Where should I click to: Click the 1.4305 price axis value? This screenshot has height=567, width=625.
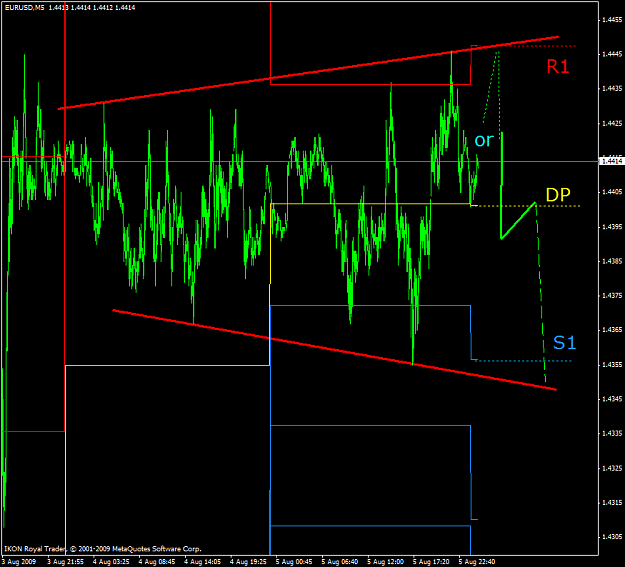point(612,537)
